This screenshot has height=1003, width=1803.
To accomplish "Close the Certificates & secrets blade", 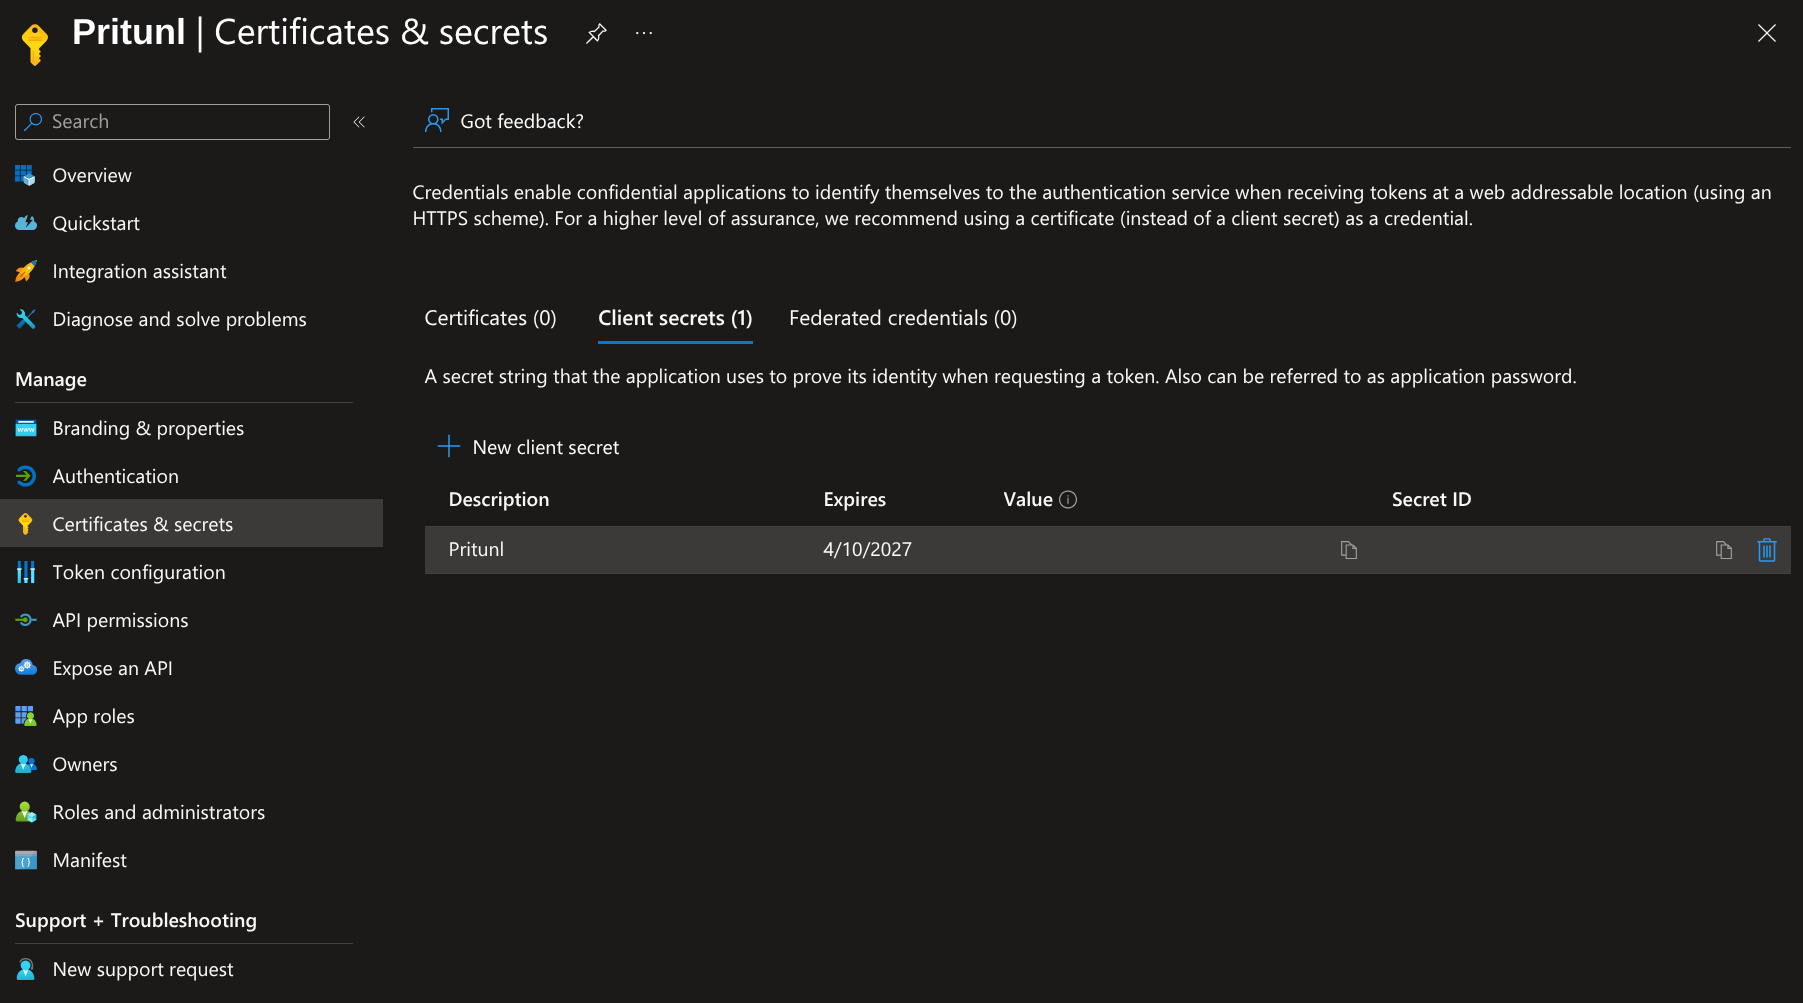I will (1767, 33).
